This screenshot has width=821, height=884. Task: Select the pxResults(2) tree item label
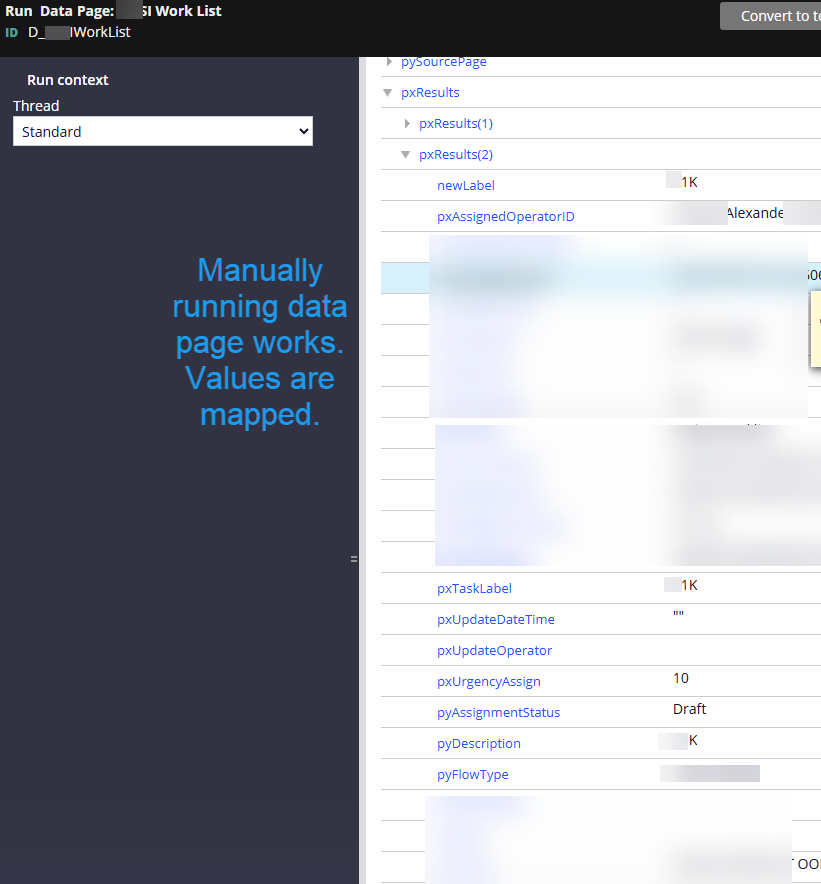[455, 155]
